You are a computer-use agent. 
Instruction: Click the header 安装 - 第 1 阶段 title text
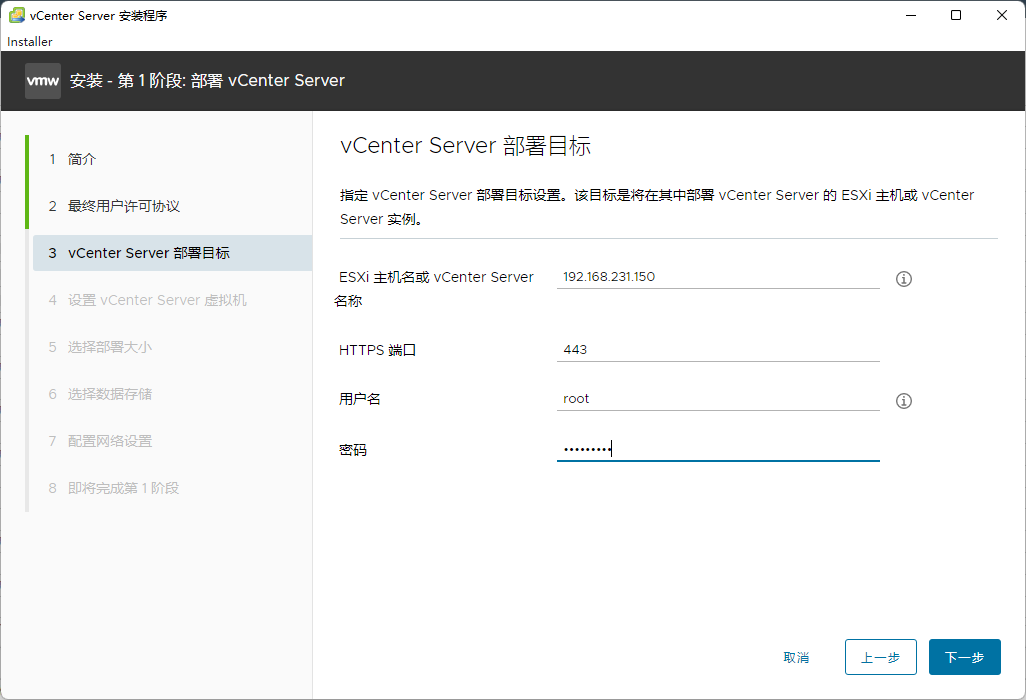point(207,80)
